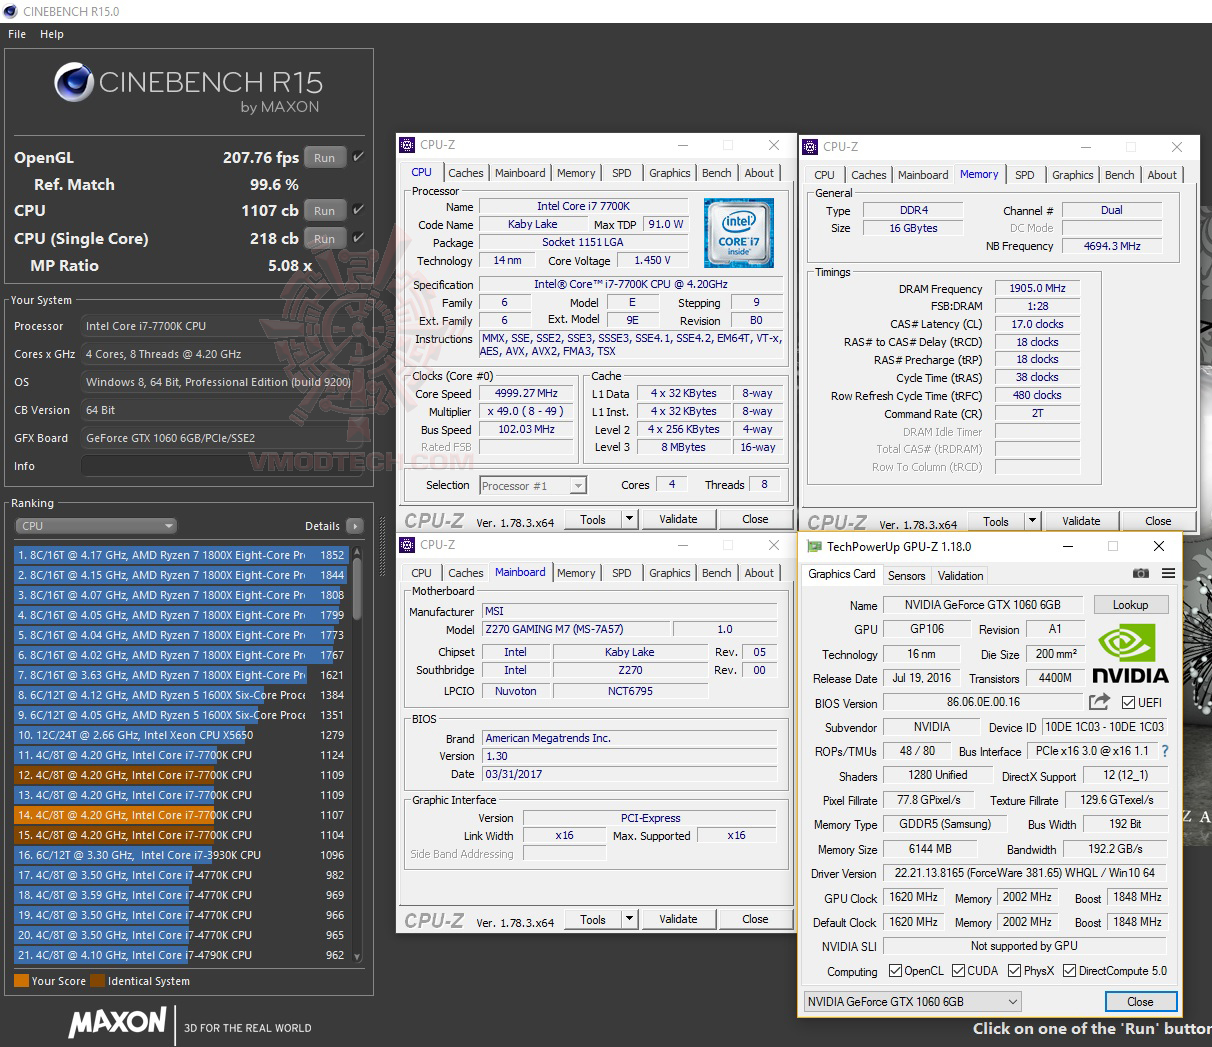Click the Bus Interface question mark icon

point(1165,751)
